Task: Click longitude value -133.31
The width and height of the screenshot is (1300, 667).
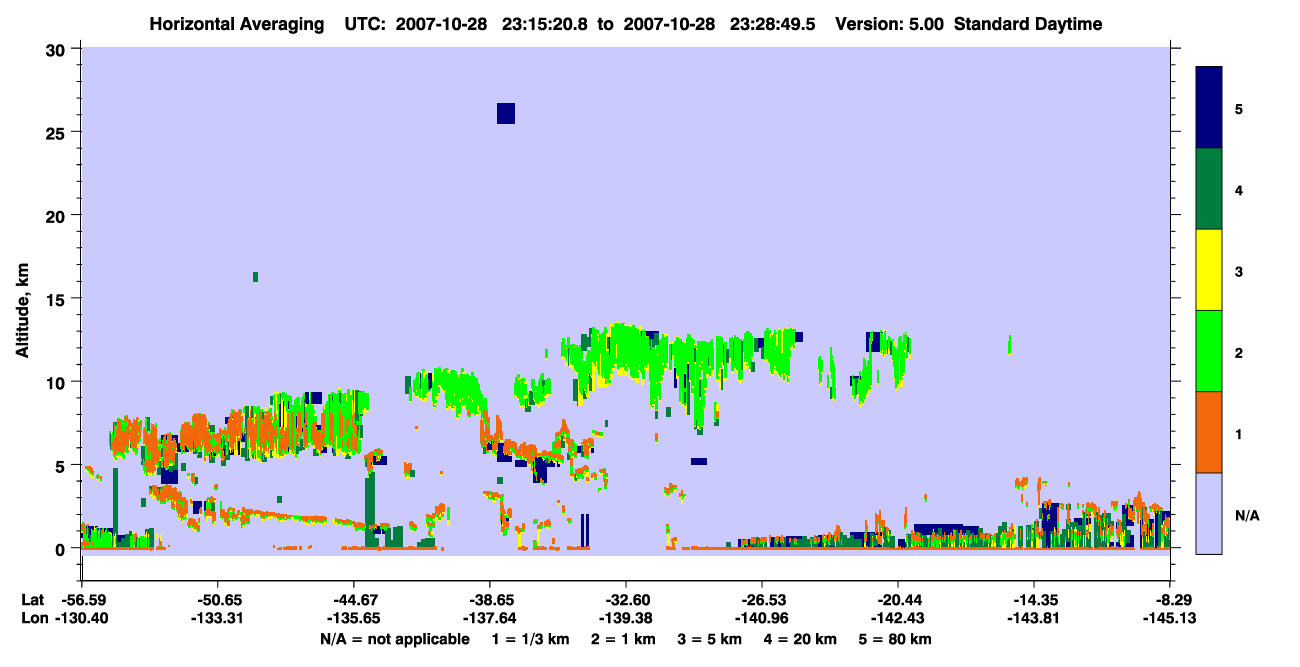Action: pos(217,618)
